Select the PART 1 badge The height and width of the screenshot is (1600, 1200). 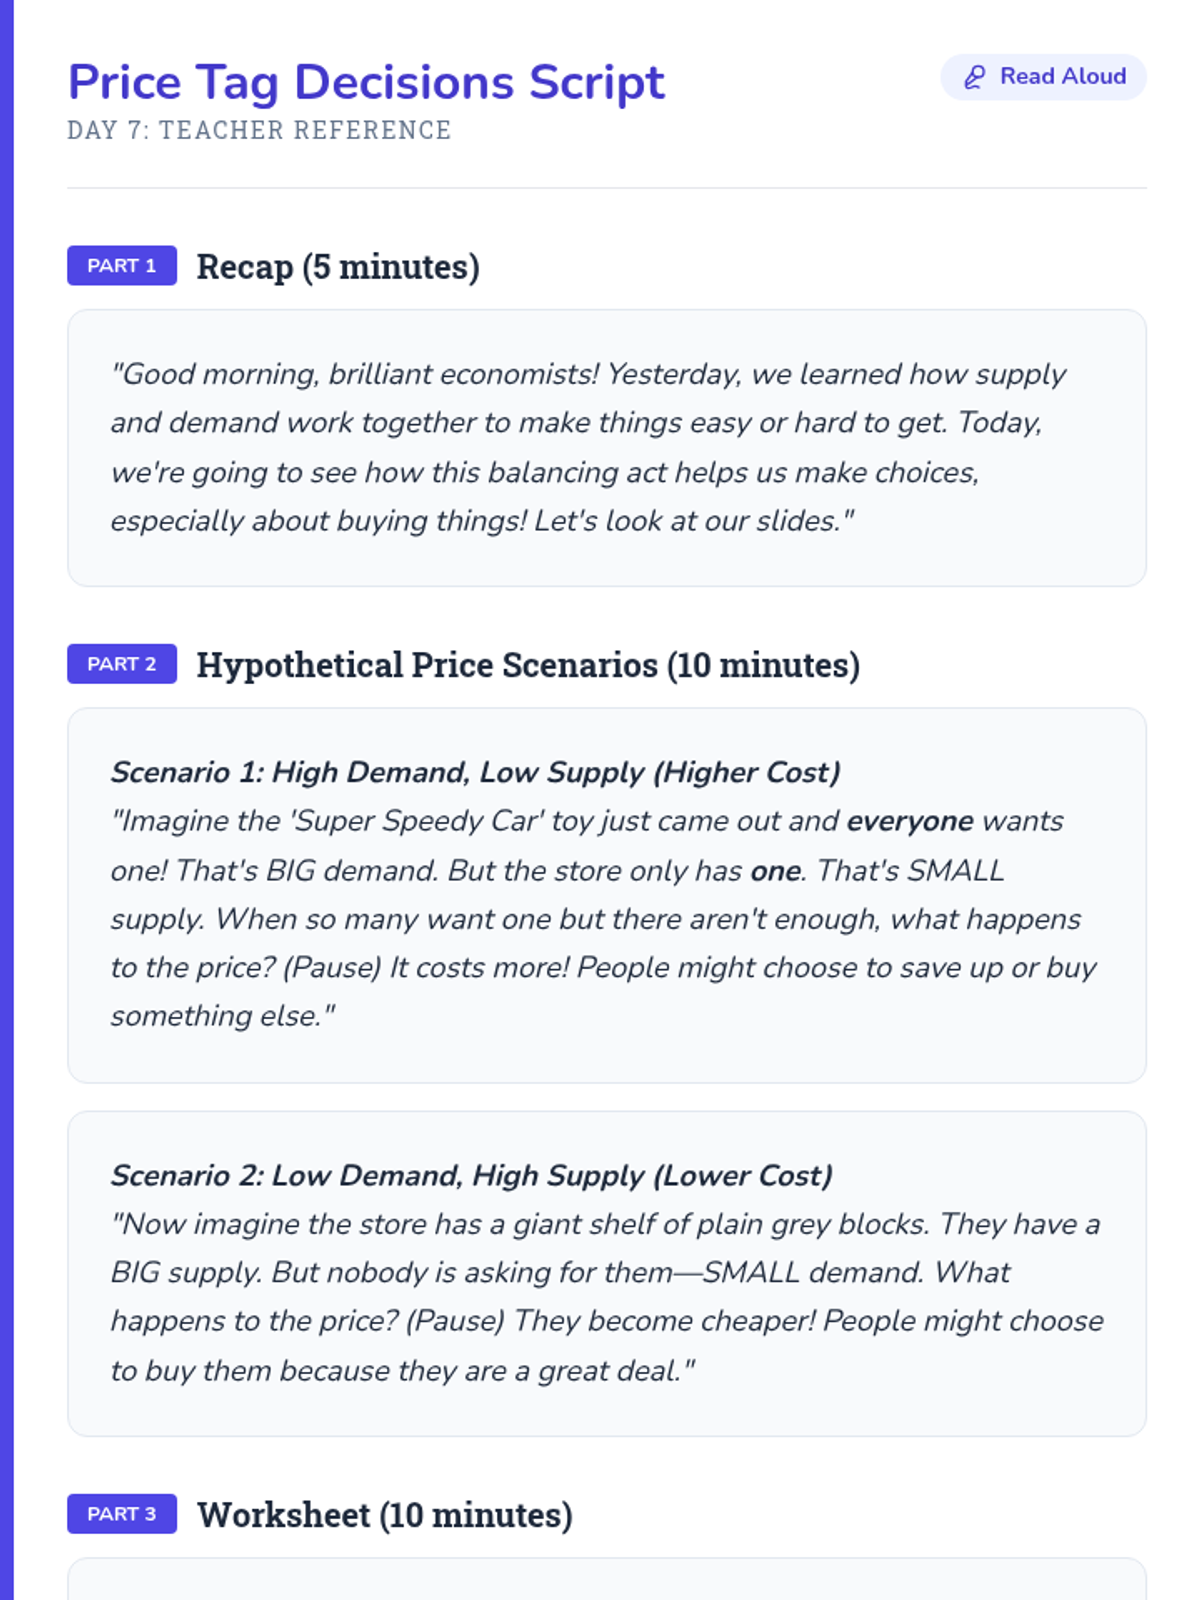click(x=122, y=266)
